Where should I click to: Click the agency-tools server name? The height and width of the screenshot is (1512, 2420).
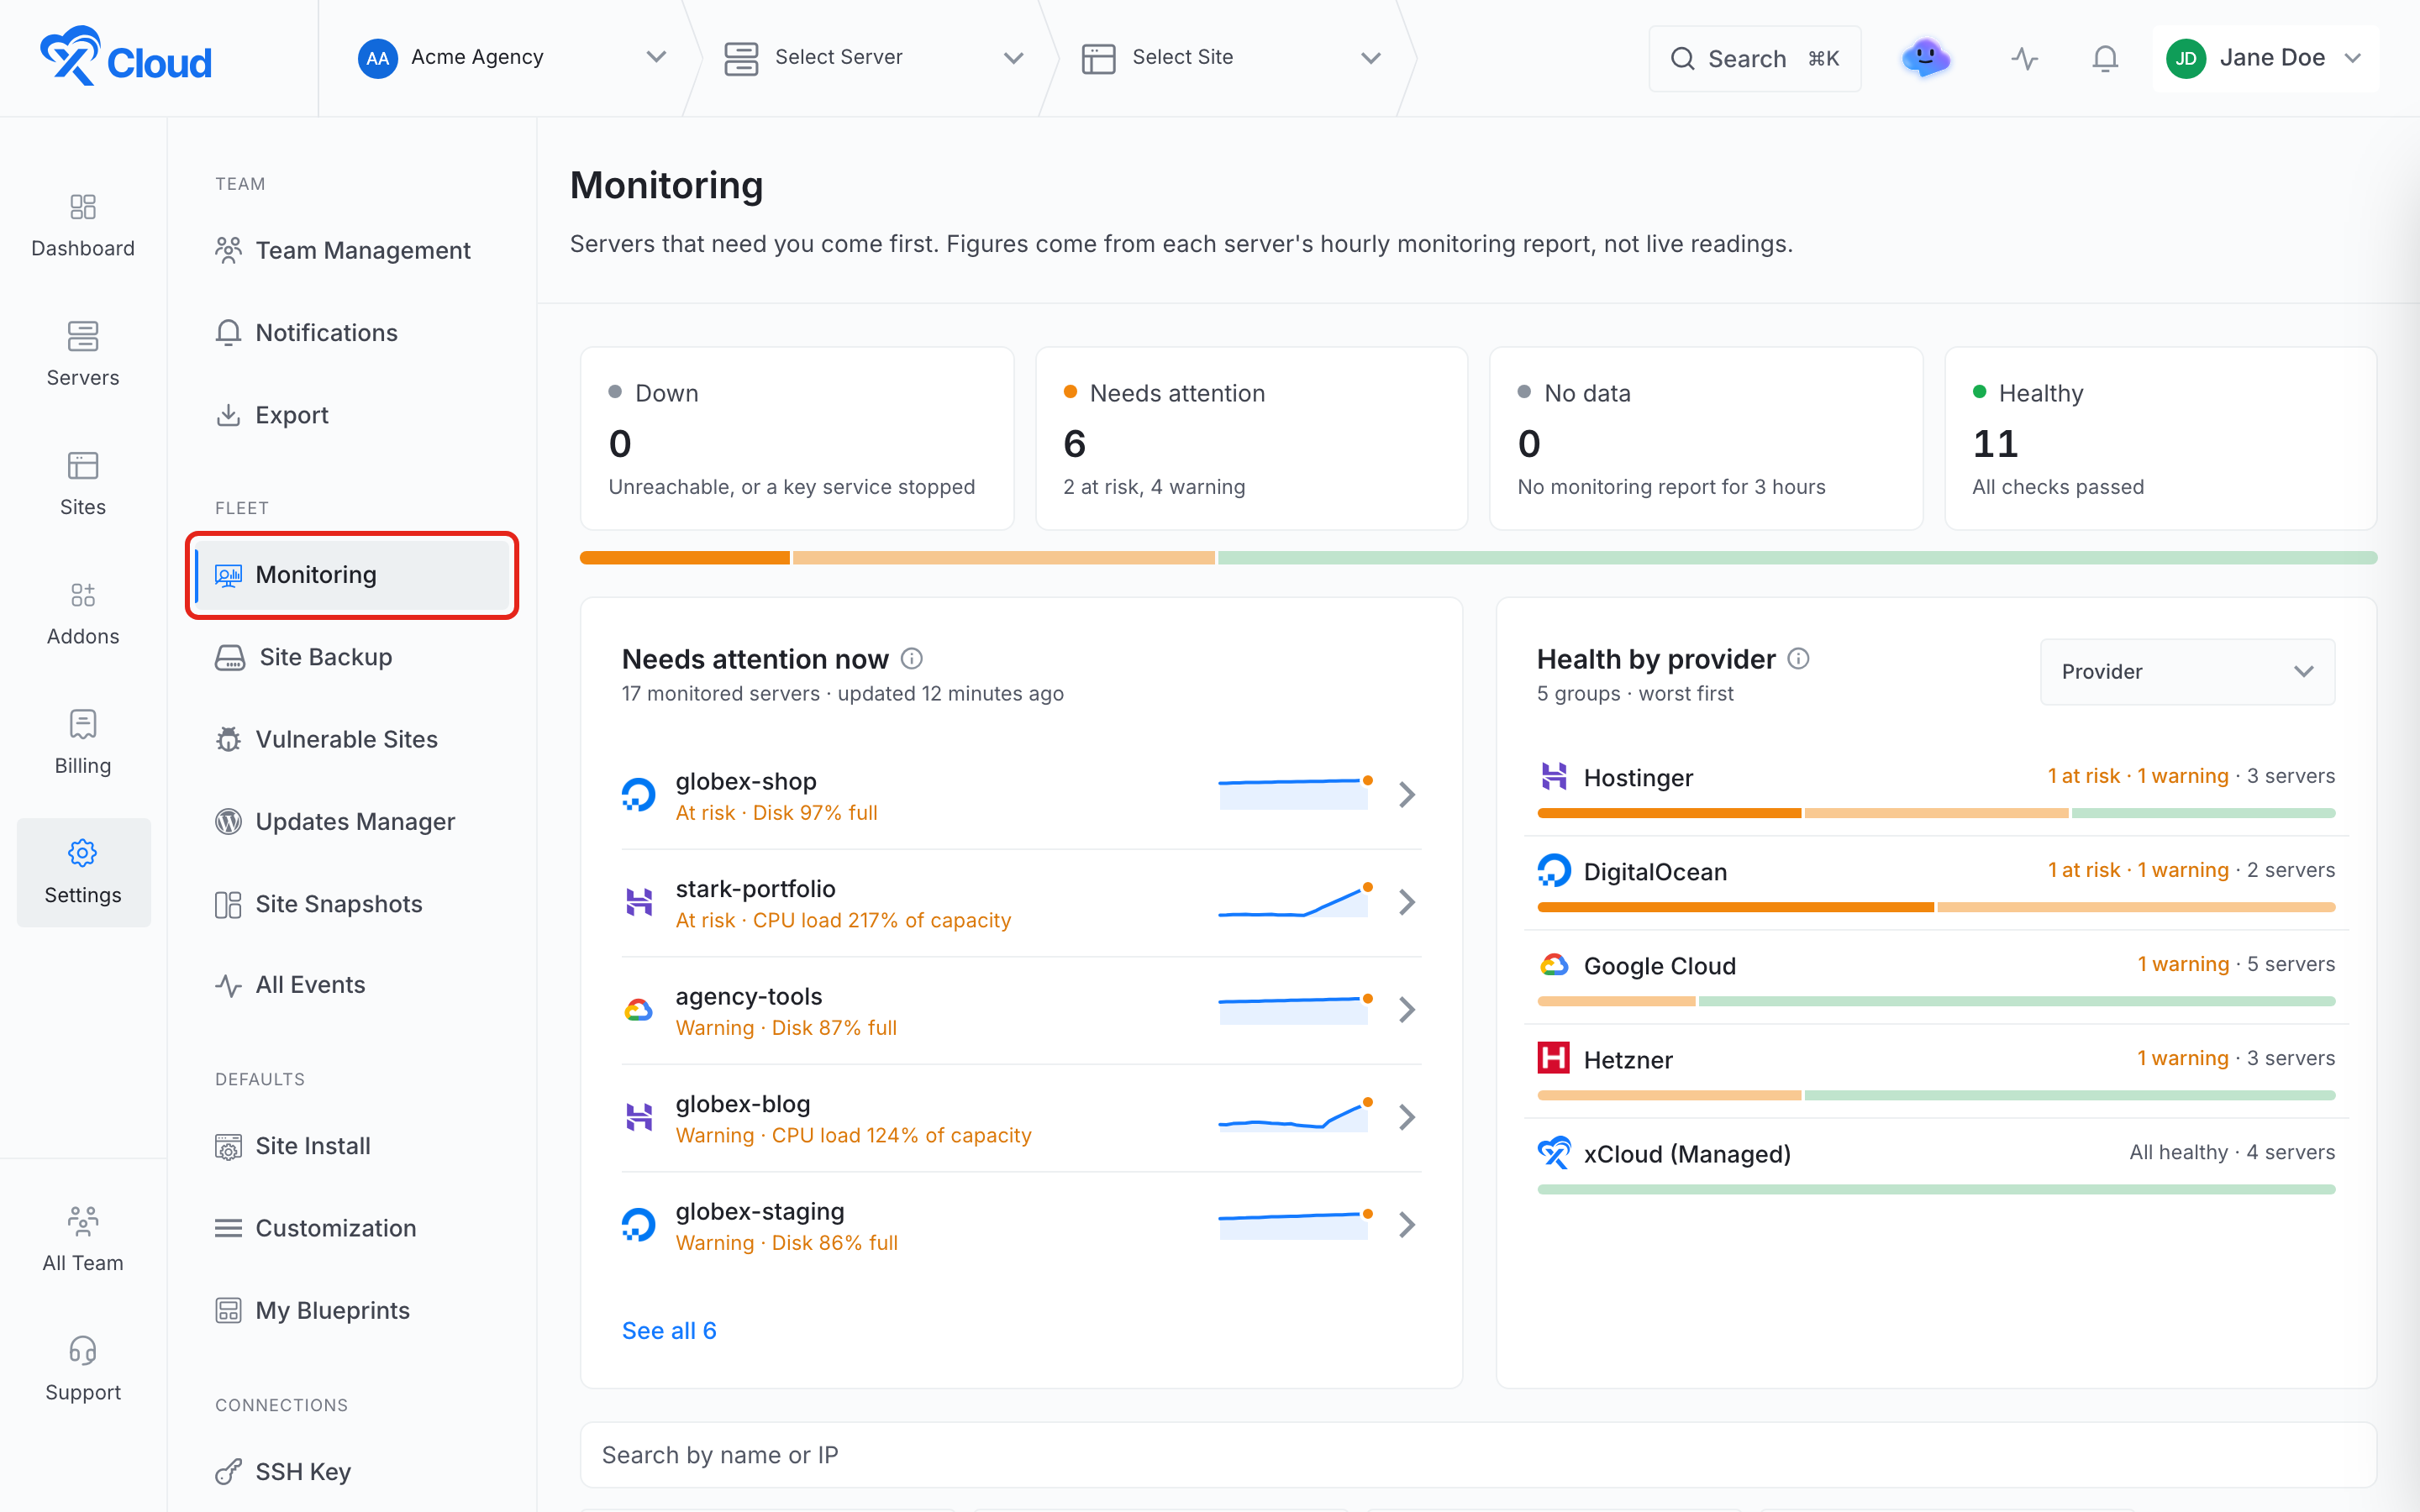tap(749, 996)
